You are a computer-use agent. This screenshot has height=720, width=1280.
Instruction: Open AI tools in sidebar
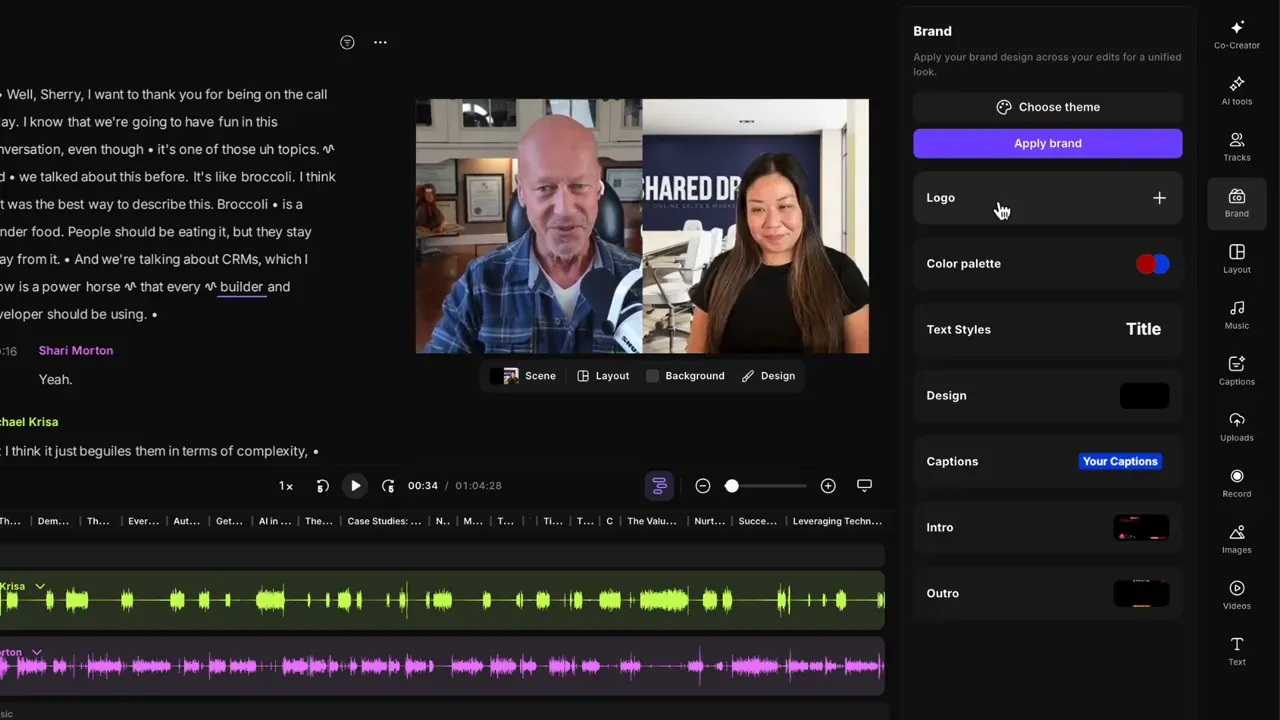1237,90
